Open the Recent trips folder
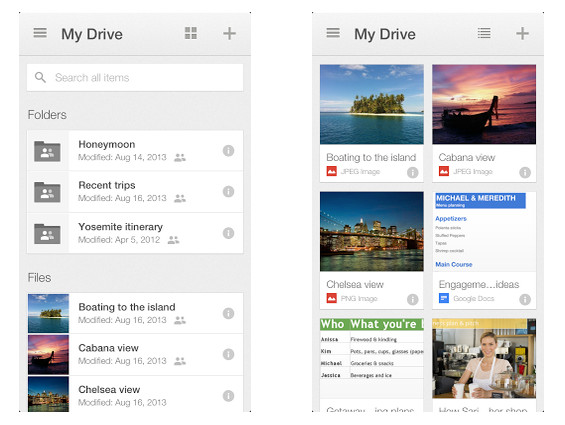Viewport: 565px width, 425px height. pyautogui.click(x=135, y=192)
